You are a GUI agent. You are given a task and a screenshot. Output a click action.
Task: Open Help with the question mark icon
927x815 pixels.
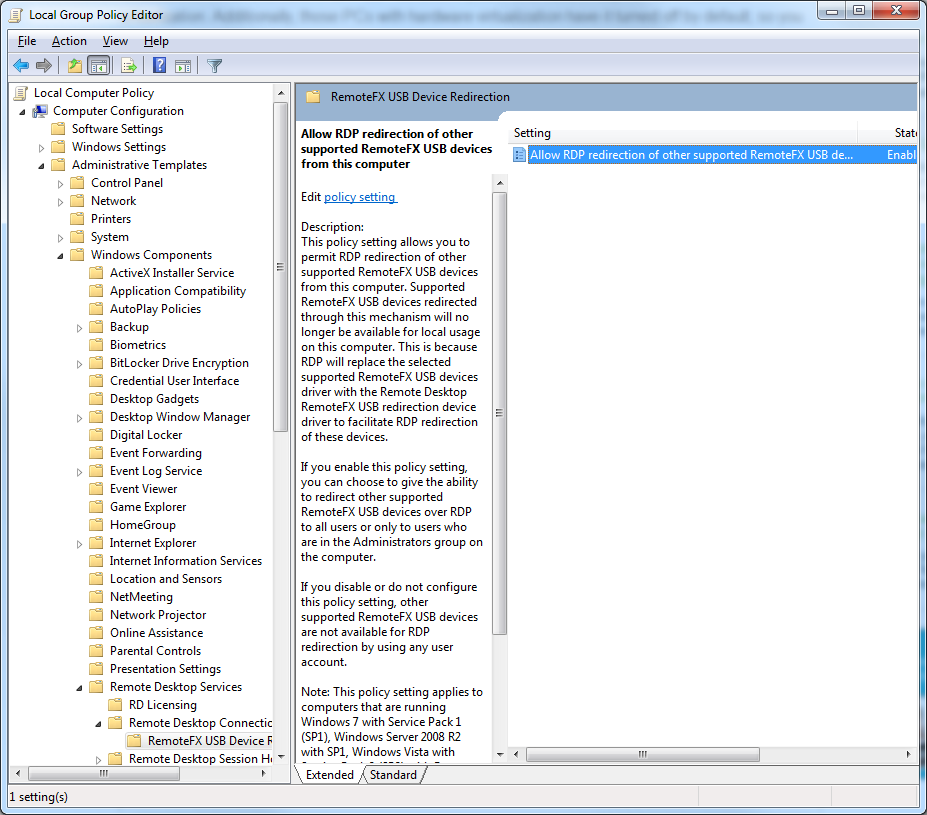(159, 66)
